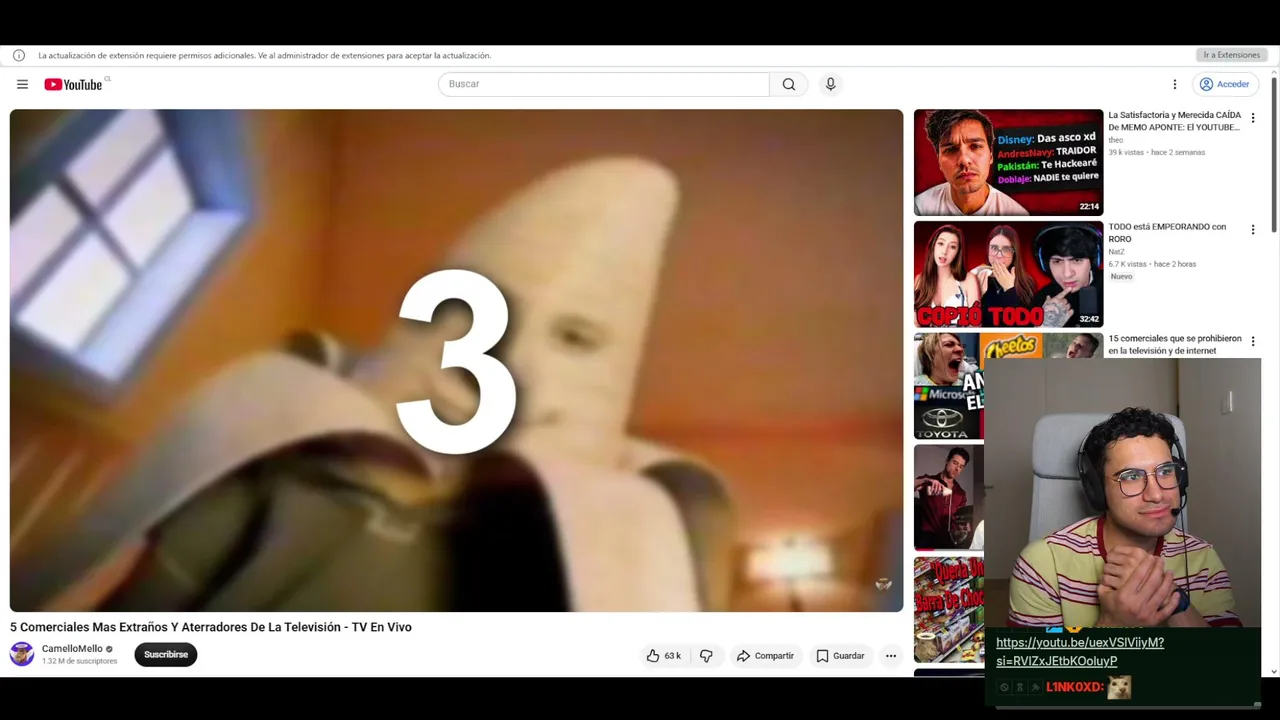The width and height of the screenshot is (1280, 720).
Task: Save the video with Guardar
Action: click(840, 656)
